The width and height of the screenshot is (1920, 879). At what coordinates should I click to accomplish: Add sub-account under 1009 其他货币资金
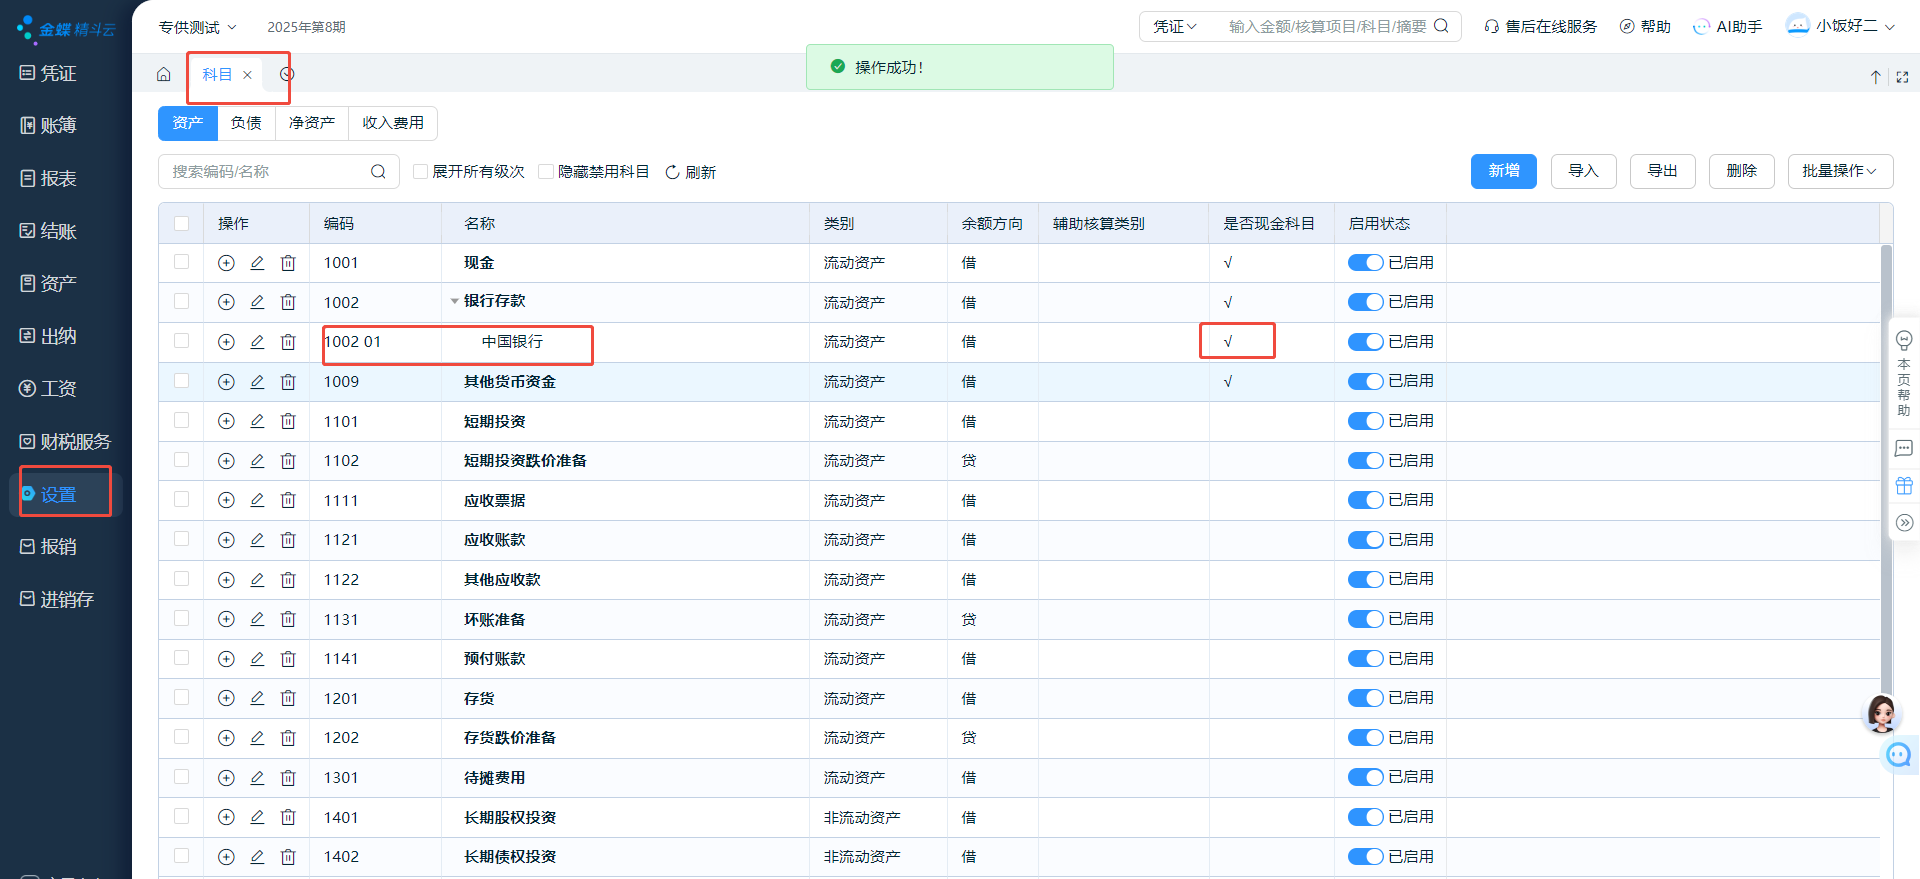pyautogui.click(x=226, y=382)
